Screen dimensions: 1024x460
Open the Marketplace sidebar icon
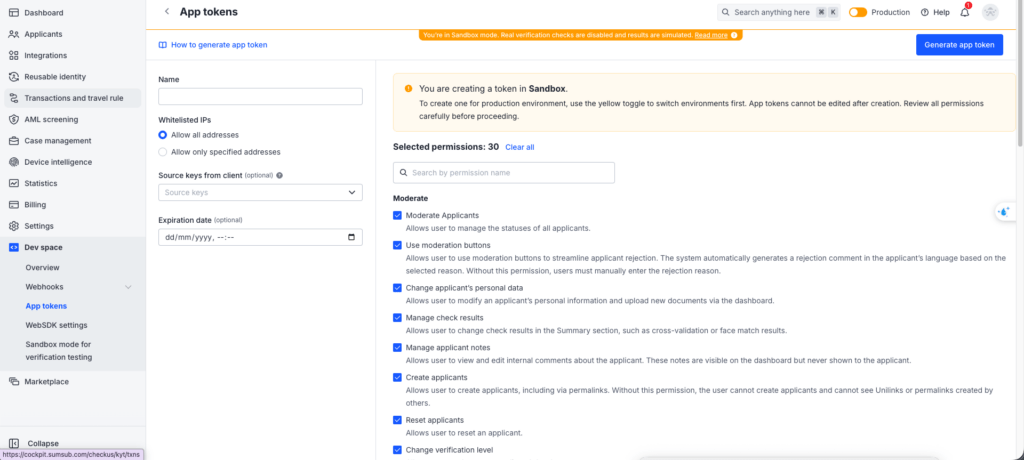point(14,381)
